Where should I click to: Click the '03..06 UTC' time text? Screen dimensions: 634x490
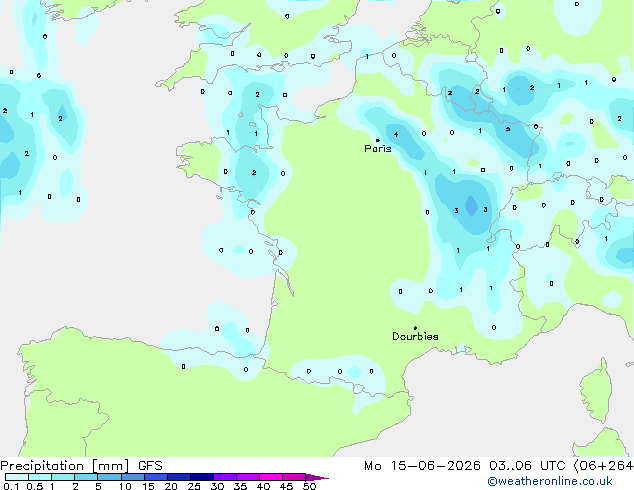tap(527, 466)
